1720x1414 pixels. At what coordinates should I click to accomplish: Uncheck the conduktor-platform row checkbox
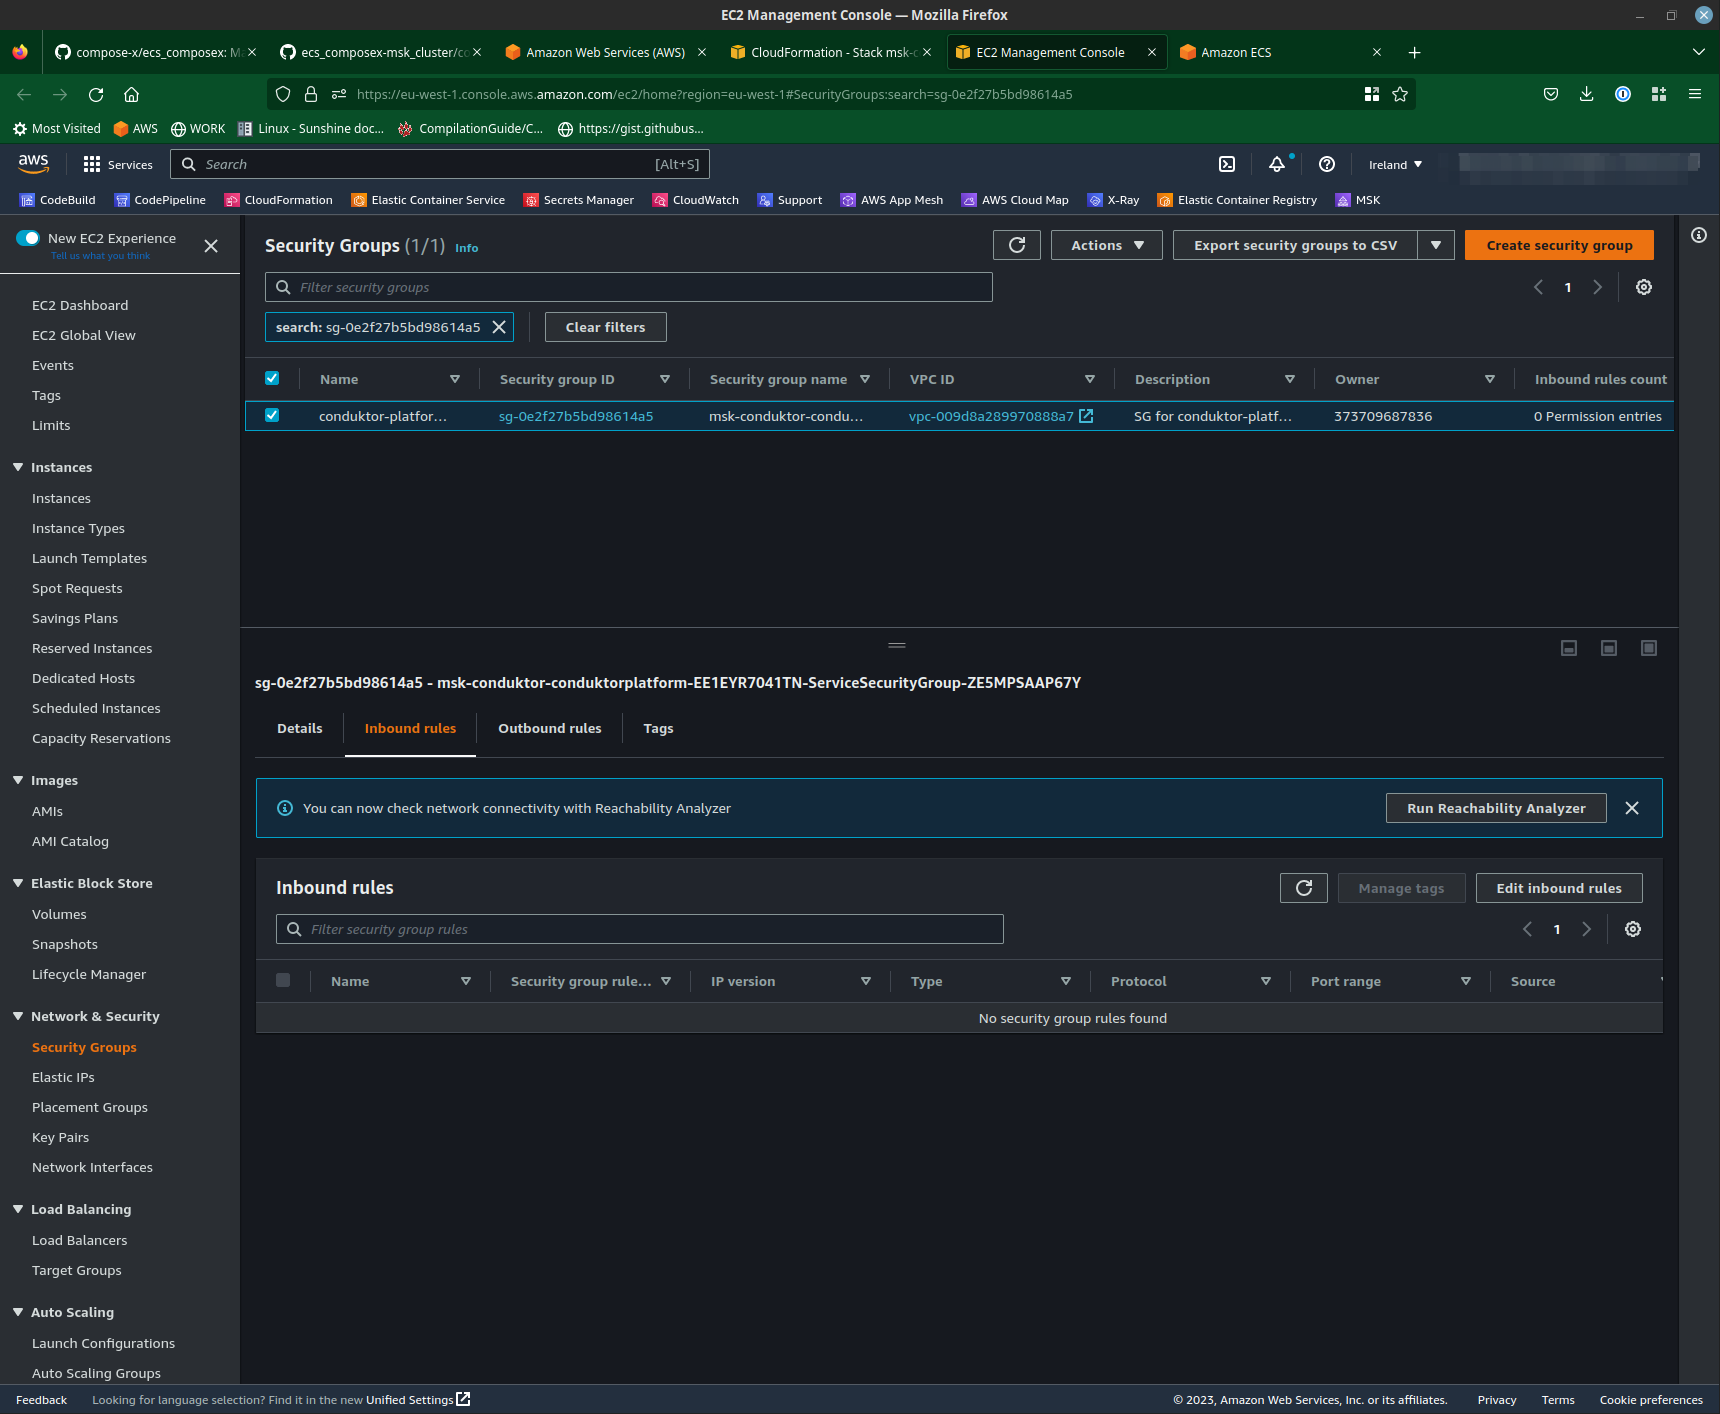272,415
